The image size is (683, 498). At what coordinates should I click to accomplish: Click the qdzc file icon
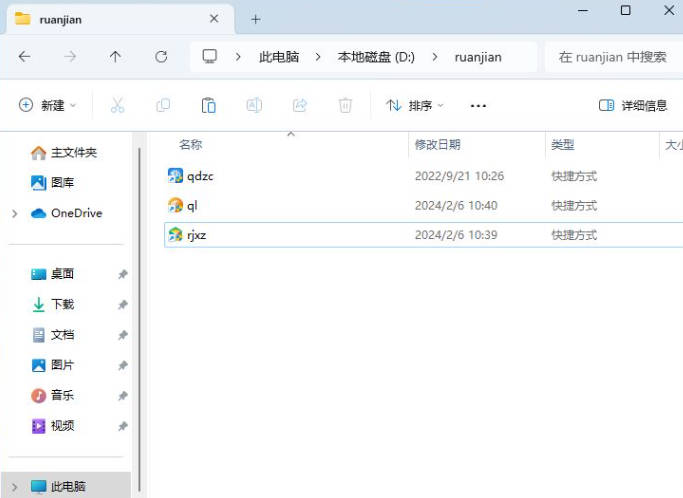[176, 176]
